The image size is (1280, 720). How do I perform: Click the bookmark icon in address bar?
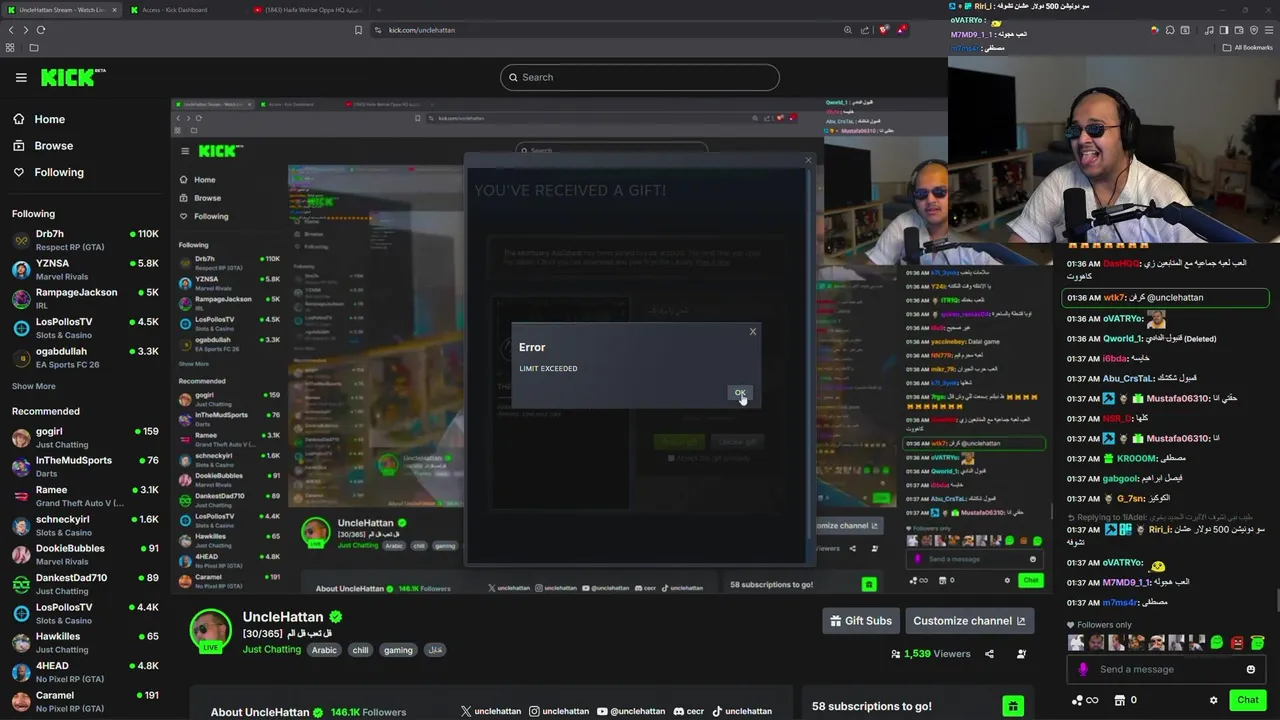[x=359, y=30]
